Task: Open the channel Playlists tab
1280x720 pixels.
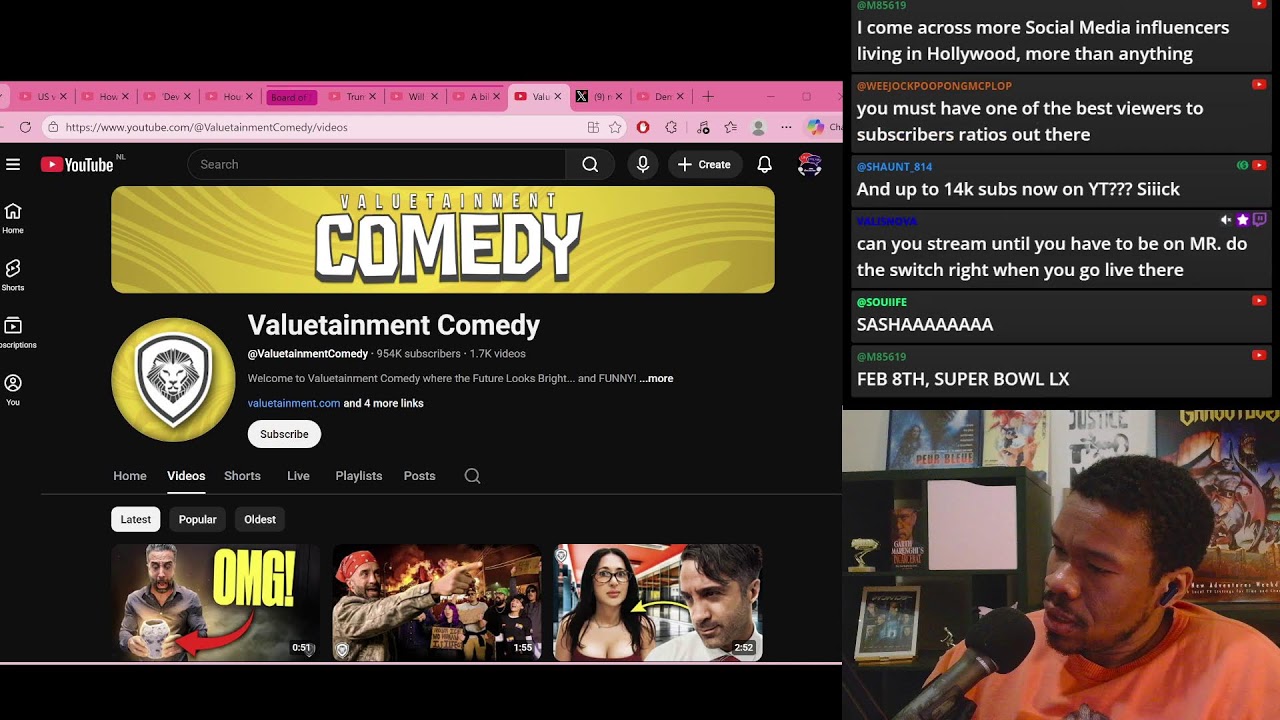Action: tap(359, 476)
